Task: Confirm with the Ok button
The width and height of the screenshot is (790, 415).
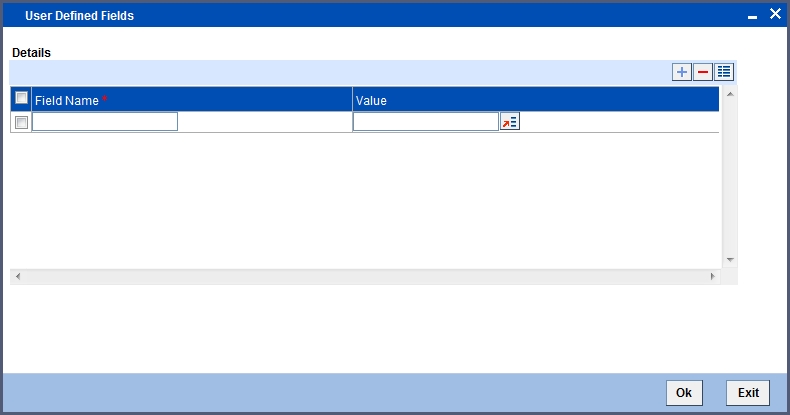Action: pyautogui.click(x=684, y=393)
